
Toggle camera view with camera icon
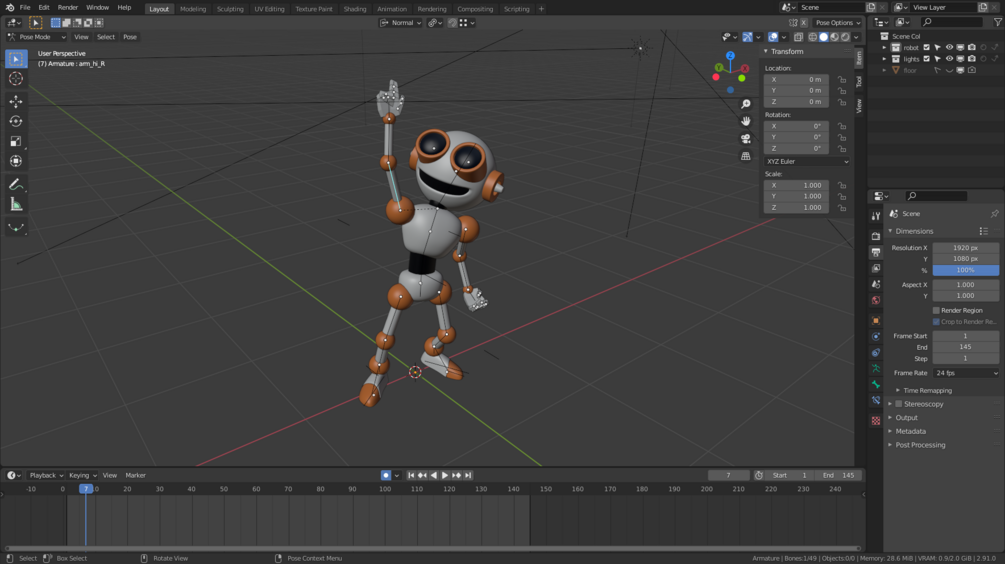pyautogui.click(x=745, y=138)
